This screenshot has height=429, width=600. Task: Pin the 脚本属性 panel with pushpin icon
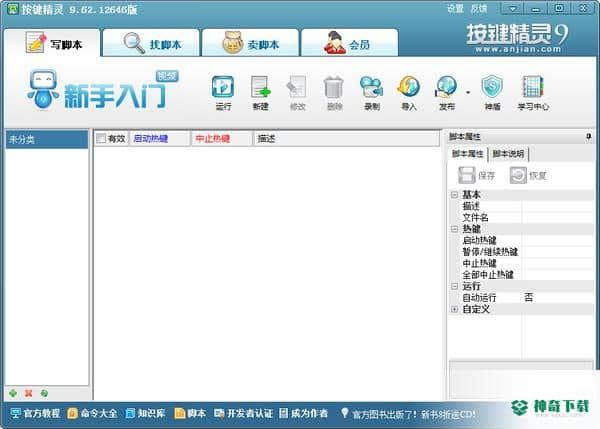[589, 137]
